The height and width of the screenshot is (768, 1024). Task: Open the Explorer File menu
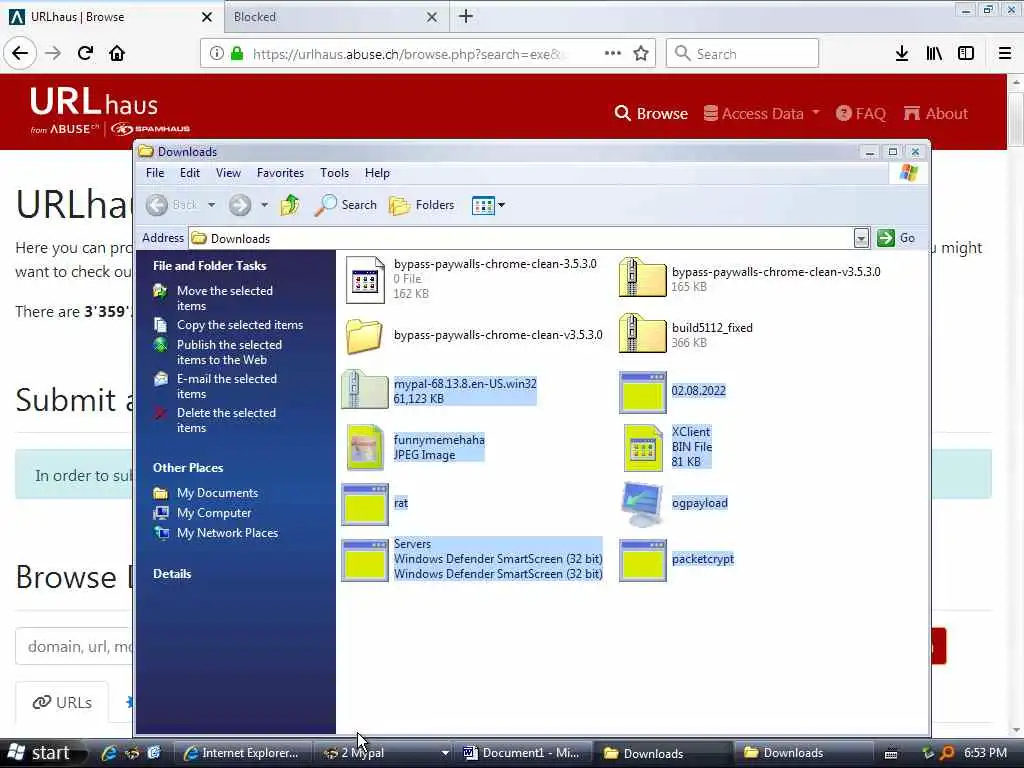click(x=155, y=173)
